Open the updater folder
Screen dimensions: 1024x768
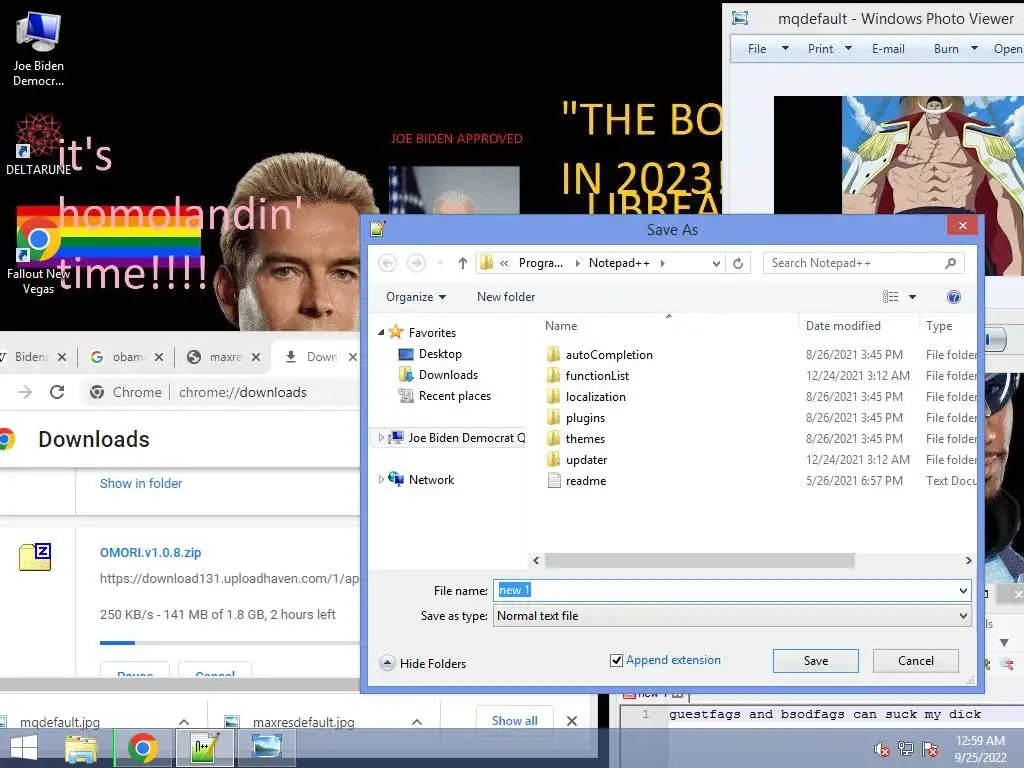tap(577, 459)
